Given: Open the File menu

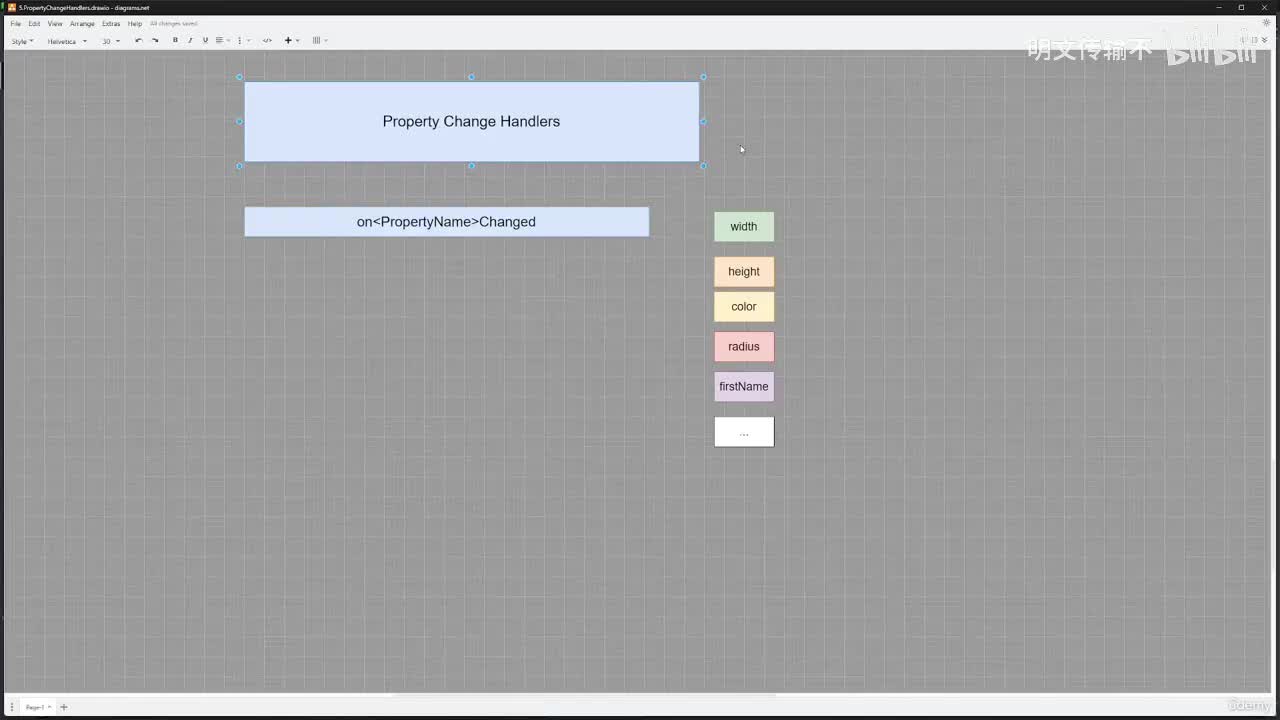Looking at the screenshot, I should coord(15,23).
